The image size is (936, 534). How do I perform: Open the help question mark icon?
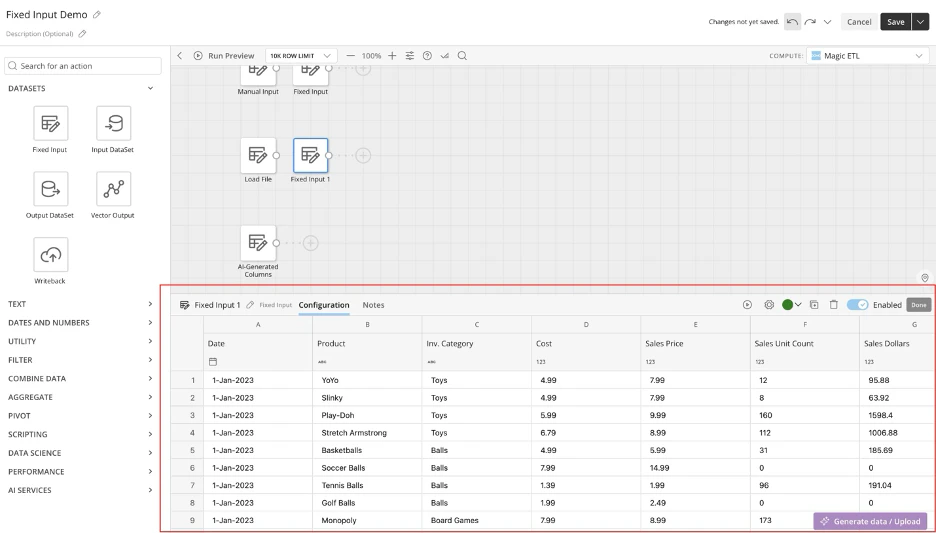427,55
